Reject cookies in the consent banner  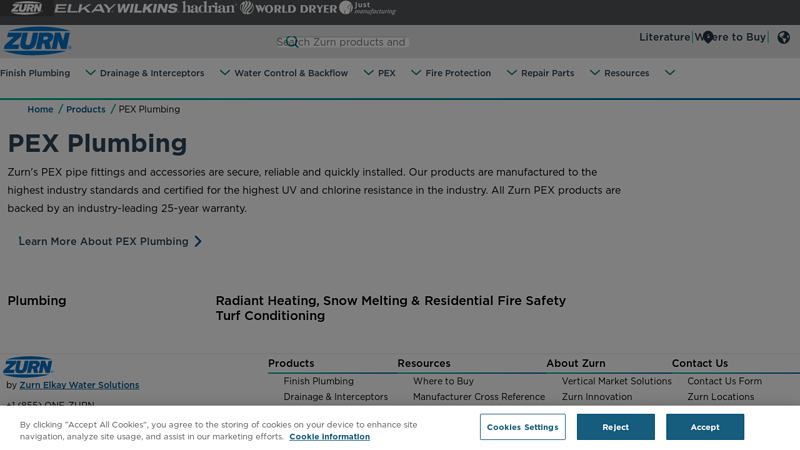click(615, 427)
